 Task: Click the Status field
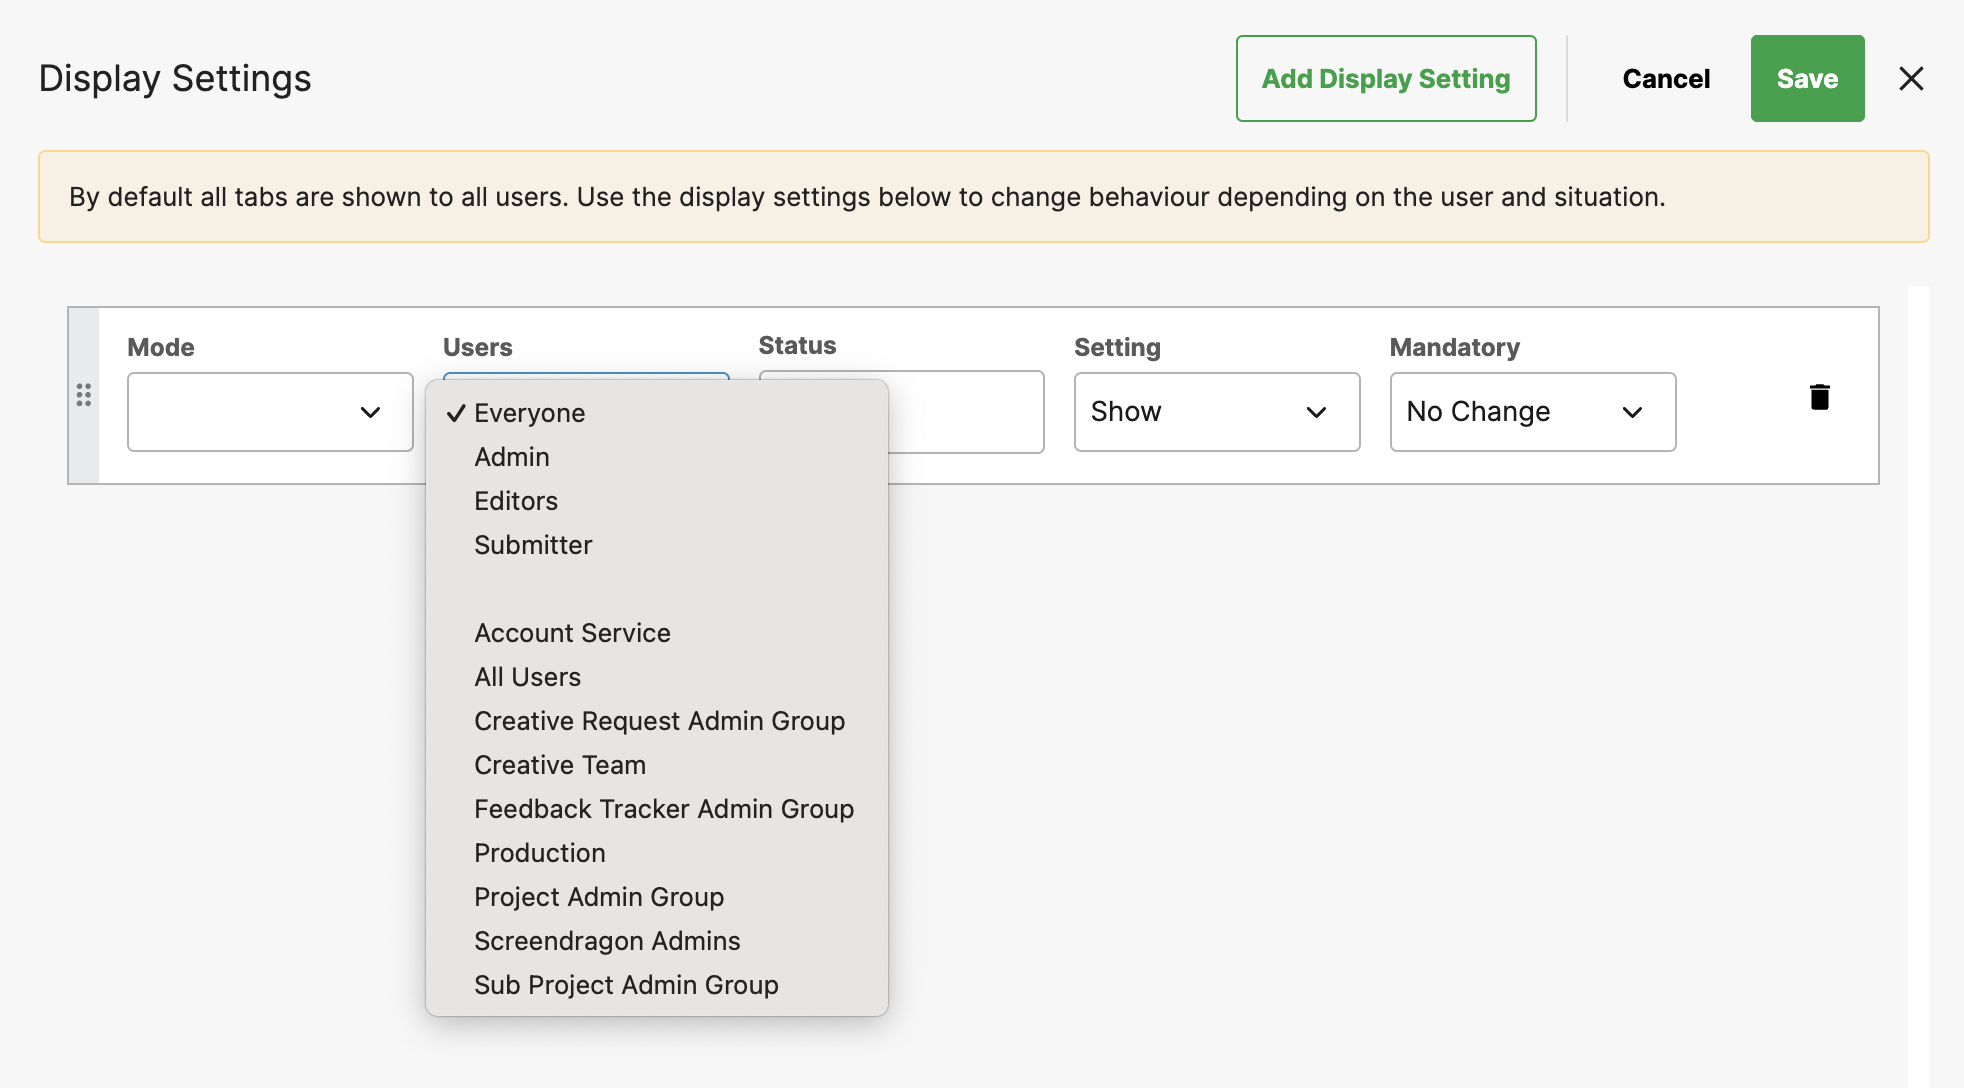[965, 412]
